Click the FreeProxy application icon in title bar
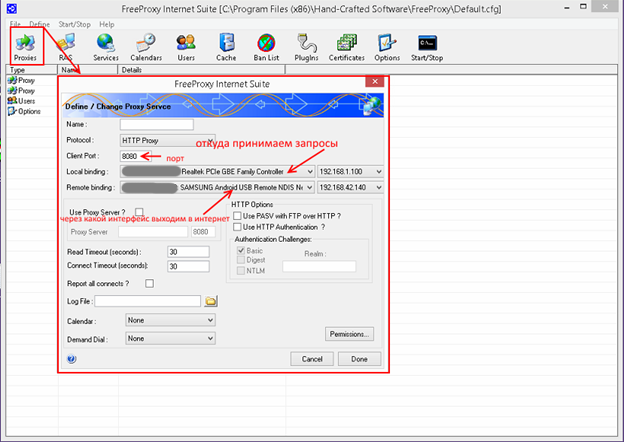 pyautogui.click(x=12, y=8)
